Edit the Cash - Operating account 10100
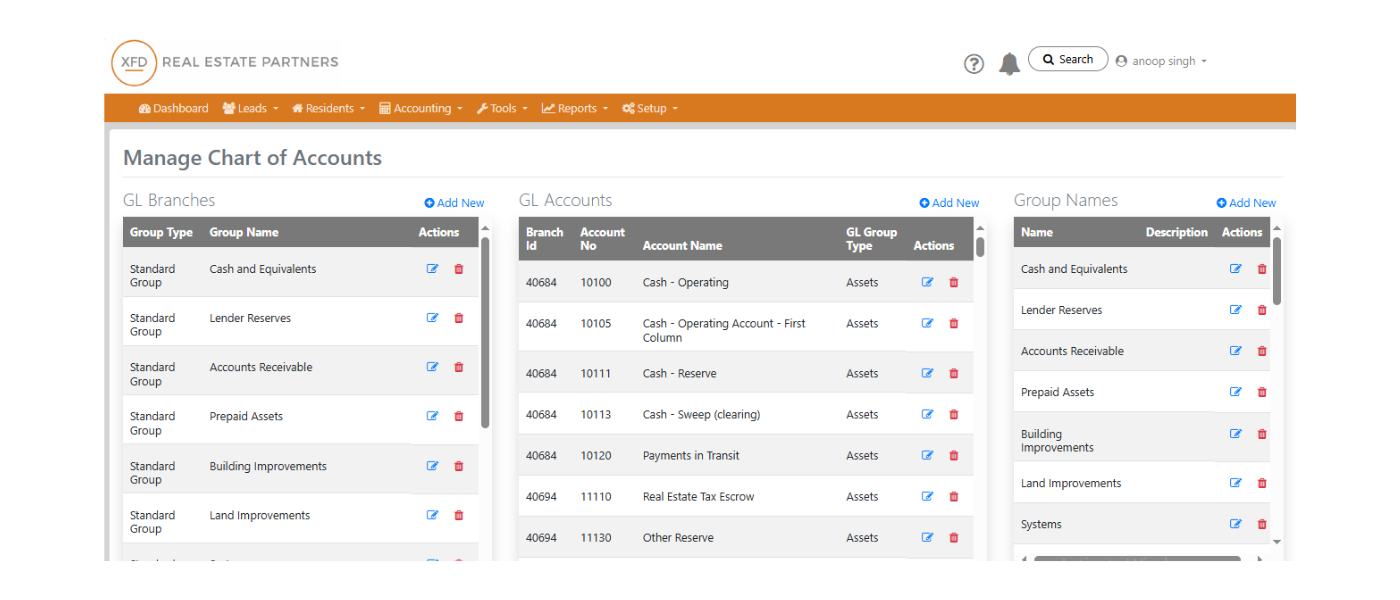The height and width of the screenshot is (600, 1400). coord(927,283)
